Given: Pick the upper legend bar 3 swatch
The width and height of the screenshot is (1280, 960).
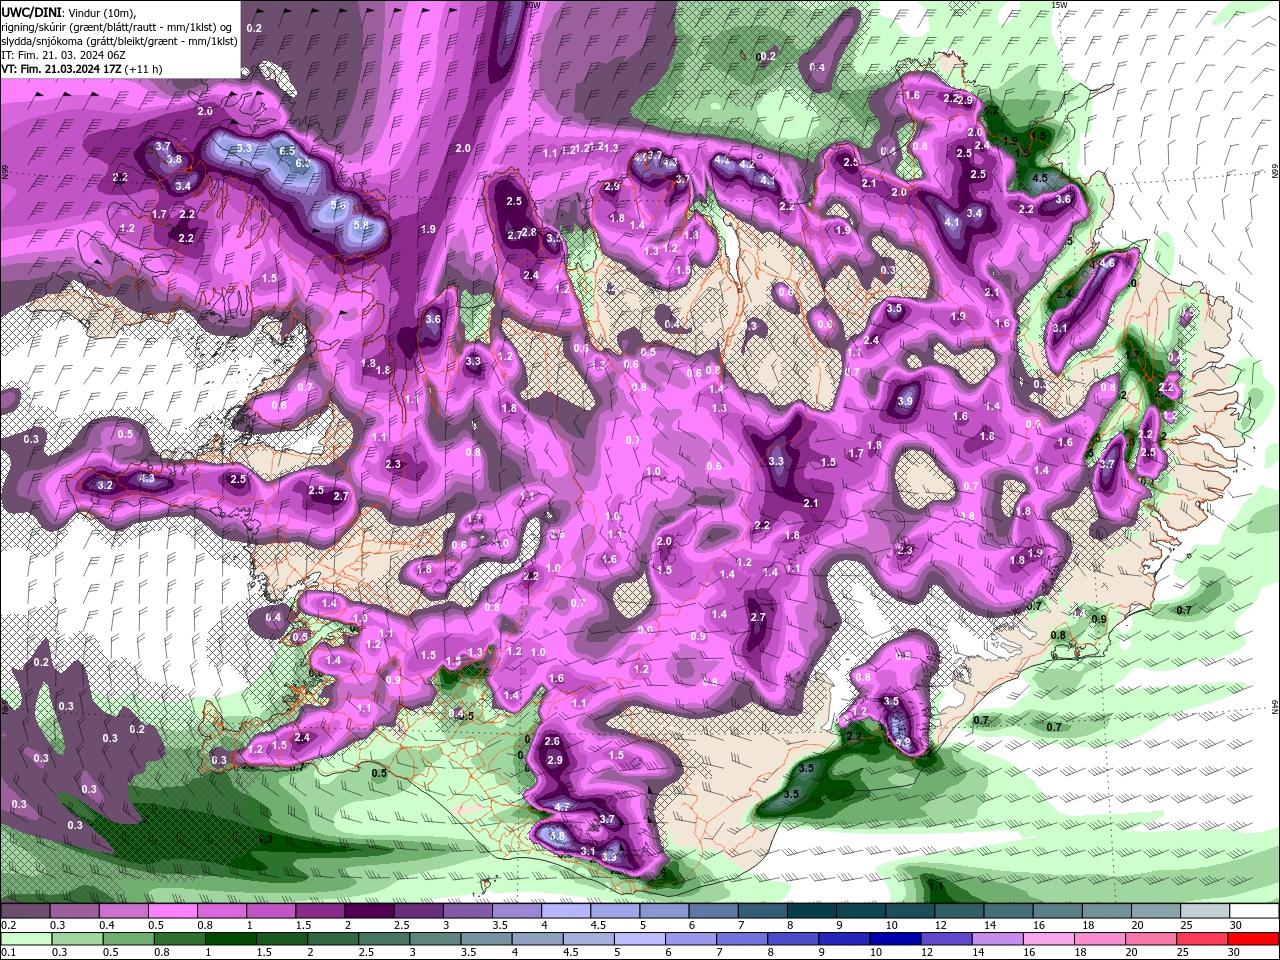Looking at the screenshot, I should point(468,911).
